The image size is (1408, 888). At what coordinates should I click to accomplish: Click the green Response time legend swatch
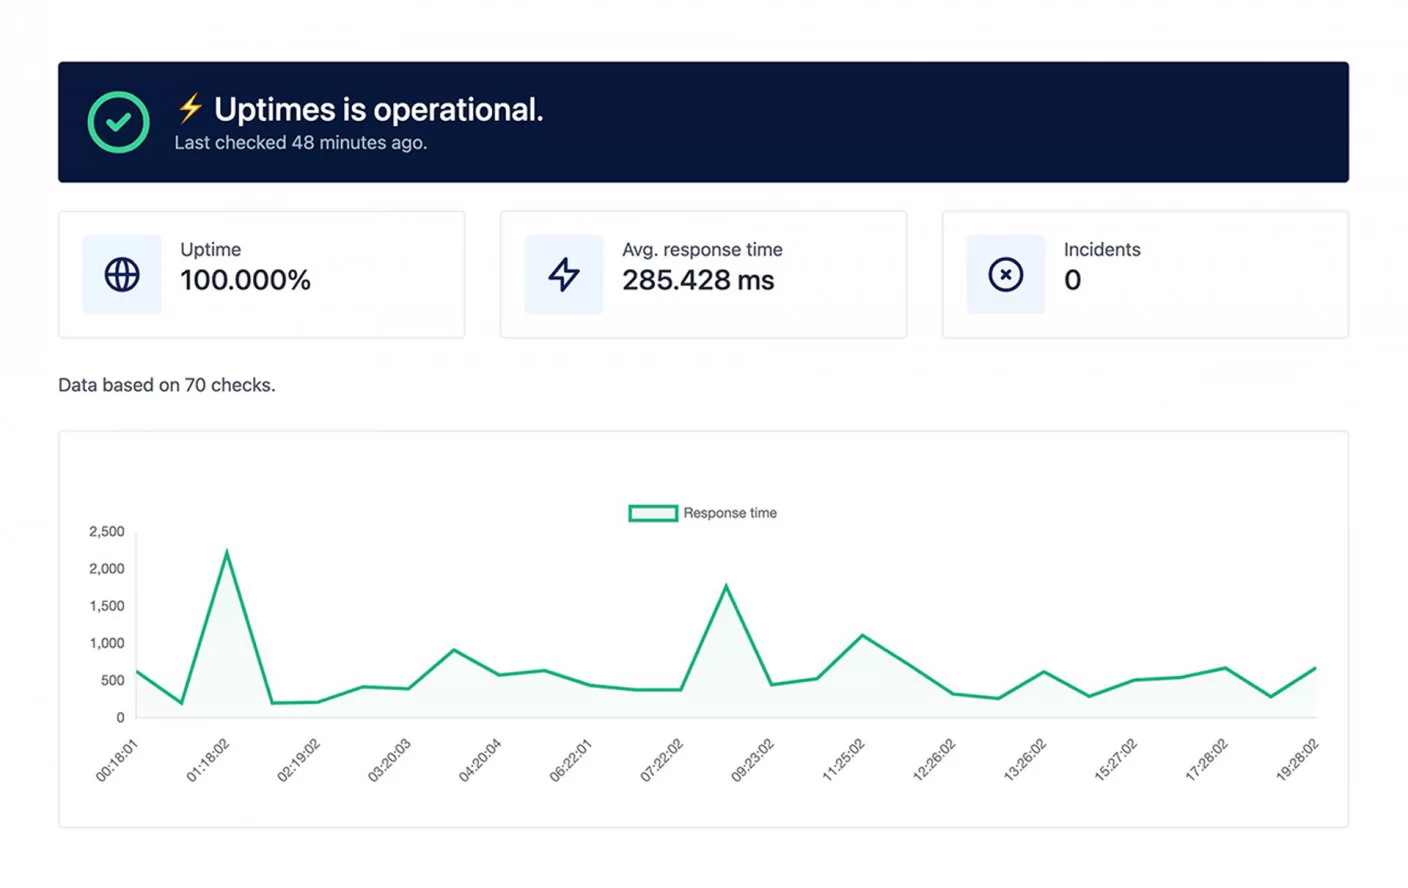click(653, 513)
